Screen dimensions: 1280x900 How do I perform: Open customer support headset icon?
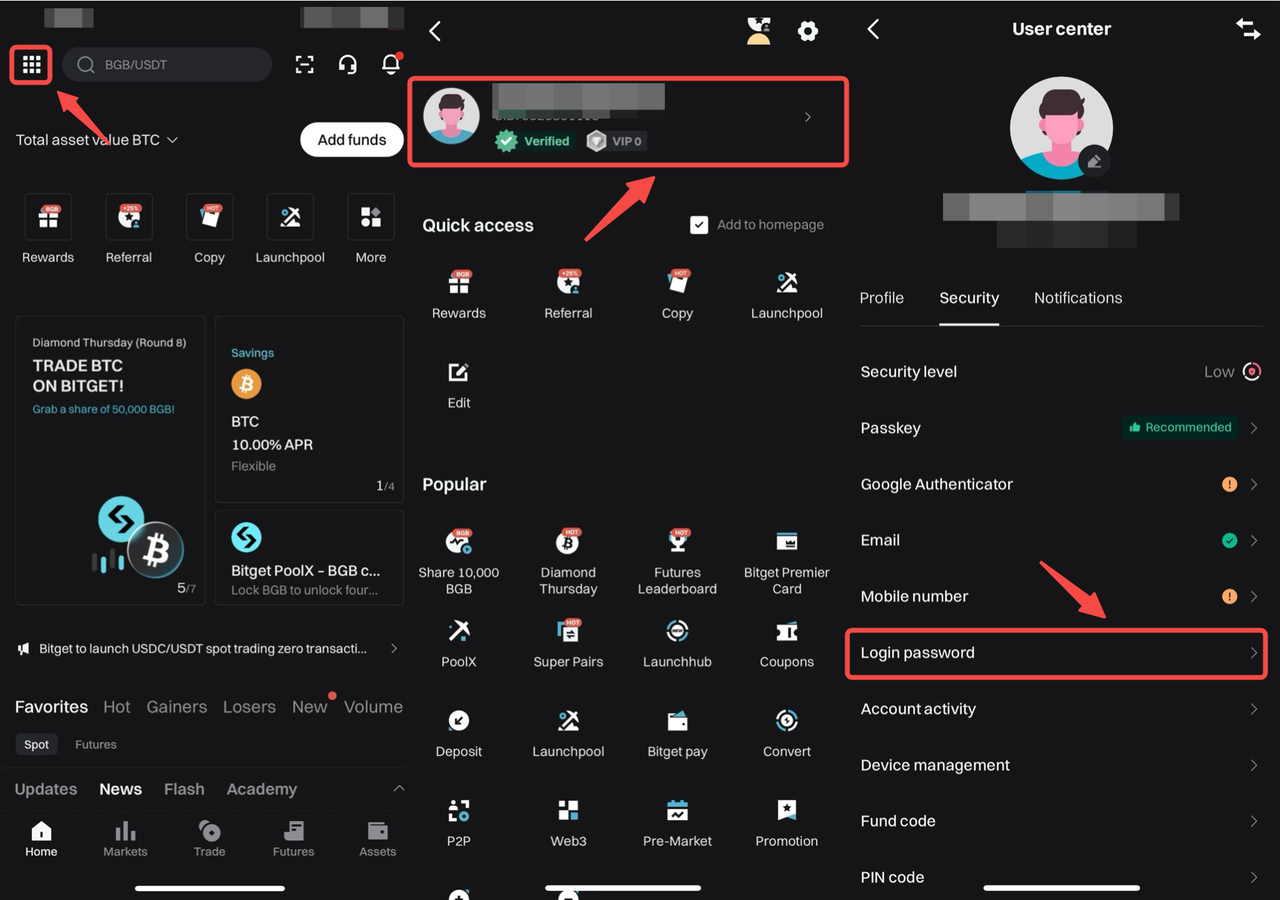pyautogui.click(x=348, y=65)
